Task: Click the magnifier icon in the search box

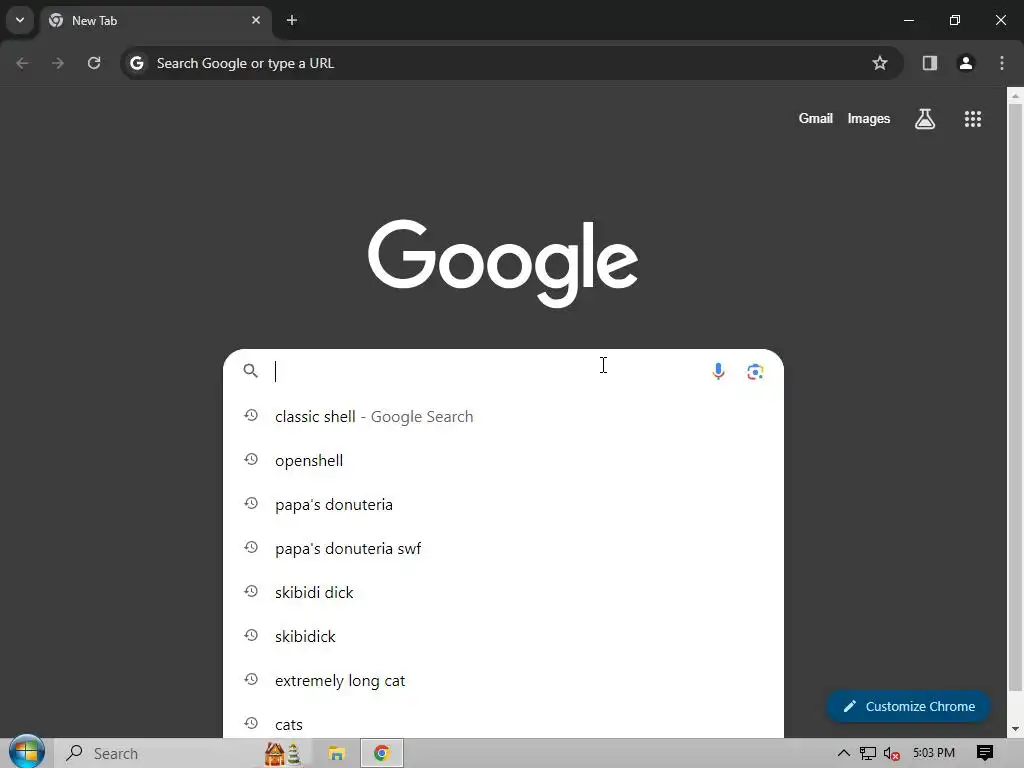Action: tap(251, 371)
